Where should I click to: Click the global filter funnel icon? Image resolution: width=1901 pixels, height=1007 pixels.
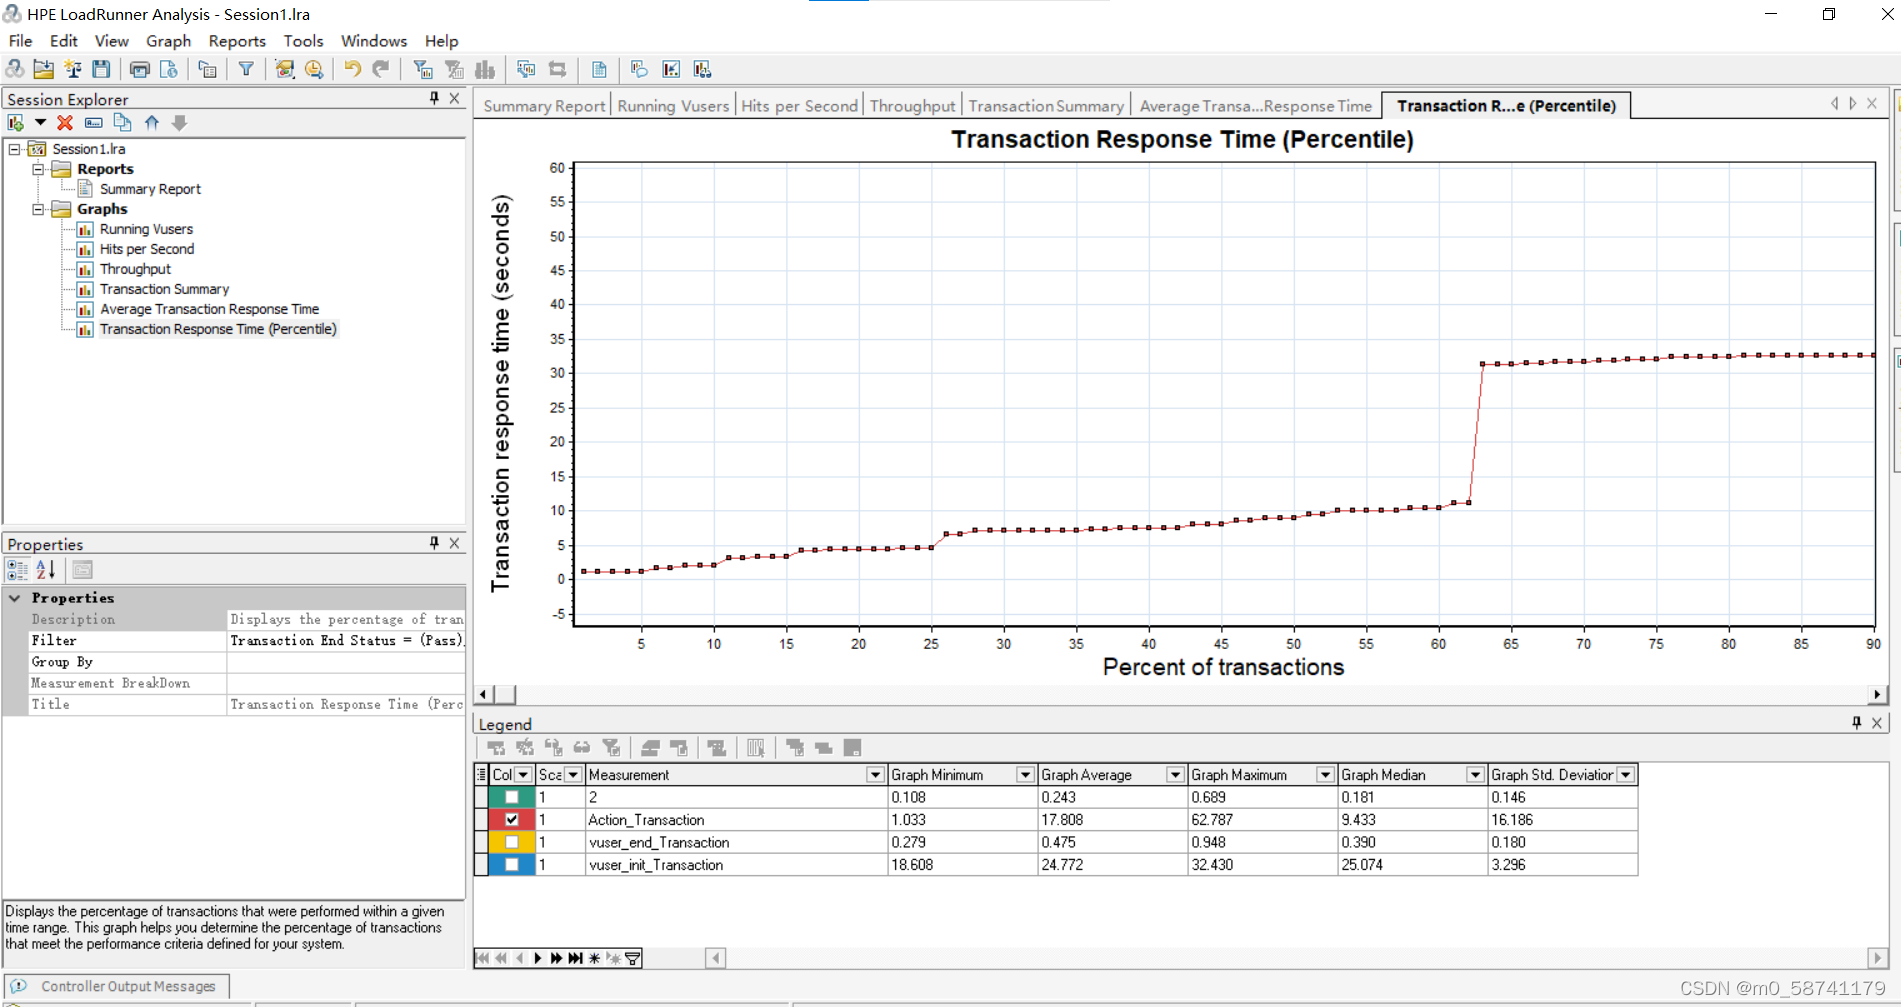tap(246, 69)
